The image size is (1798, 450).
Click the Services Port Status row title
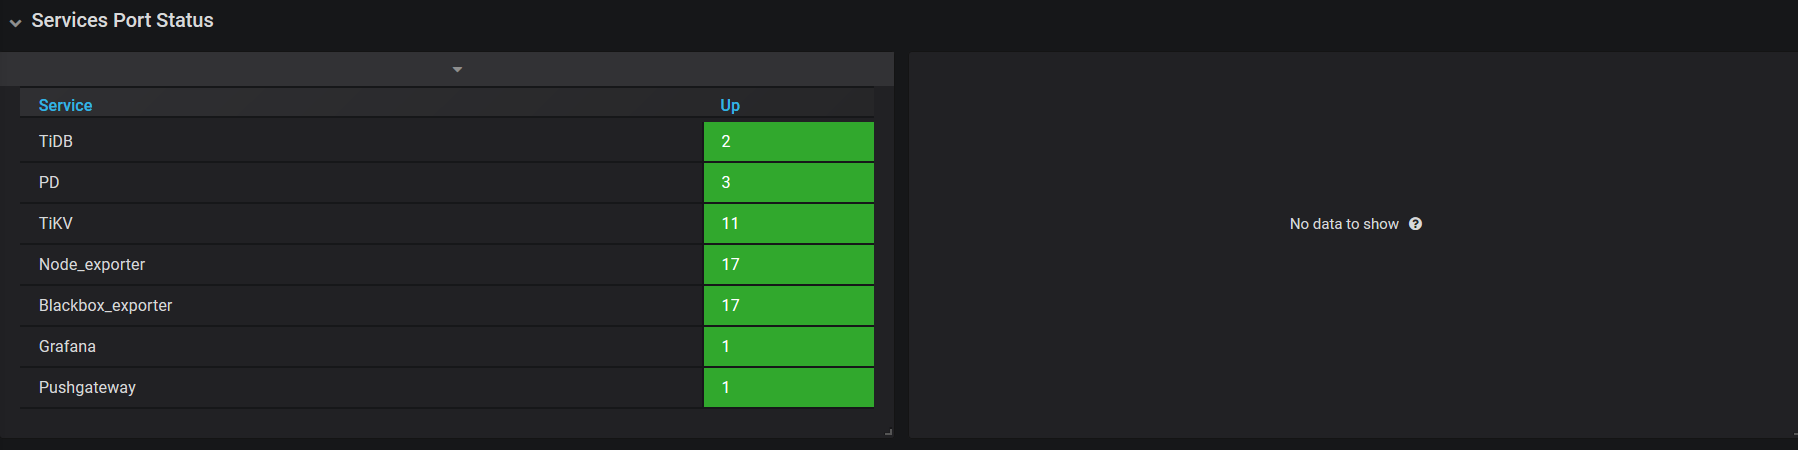[x=122, y=20]
